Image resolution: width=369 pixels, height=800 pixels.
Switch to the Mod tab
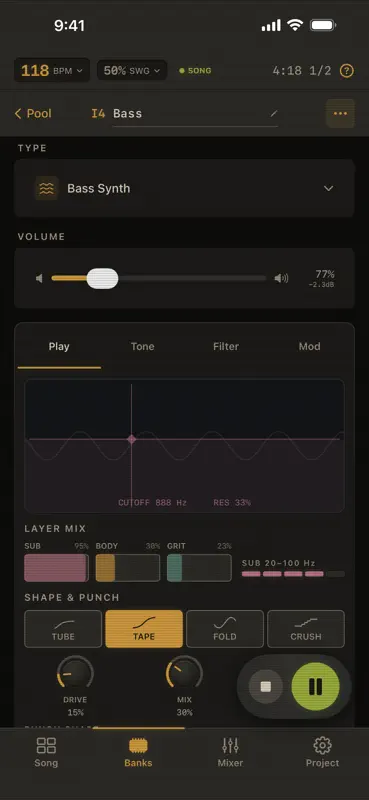click(x=309, y=347)
